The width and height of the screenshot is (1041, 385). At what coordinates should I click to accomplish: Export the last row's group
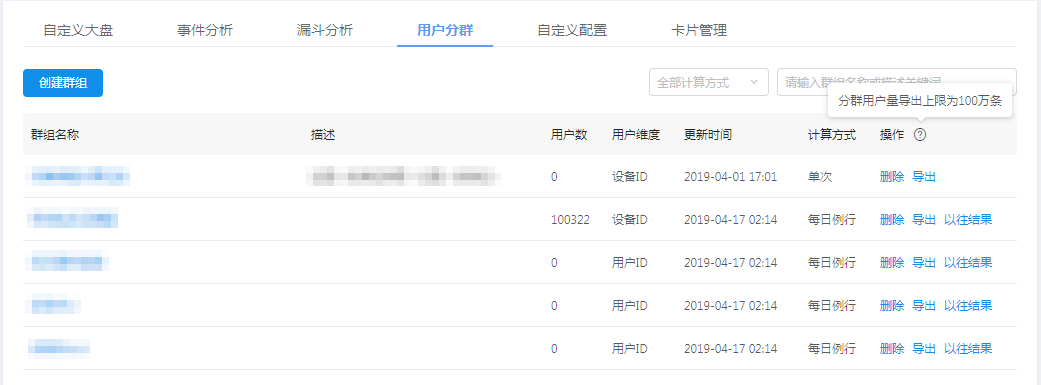924,348
